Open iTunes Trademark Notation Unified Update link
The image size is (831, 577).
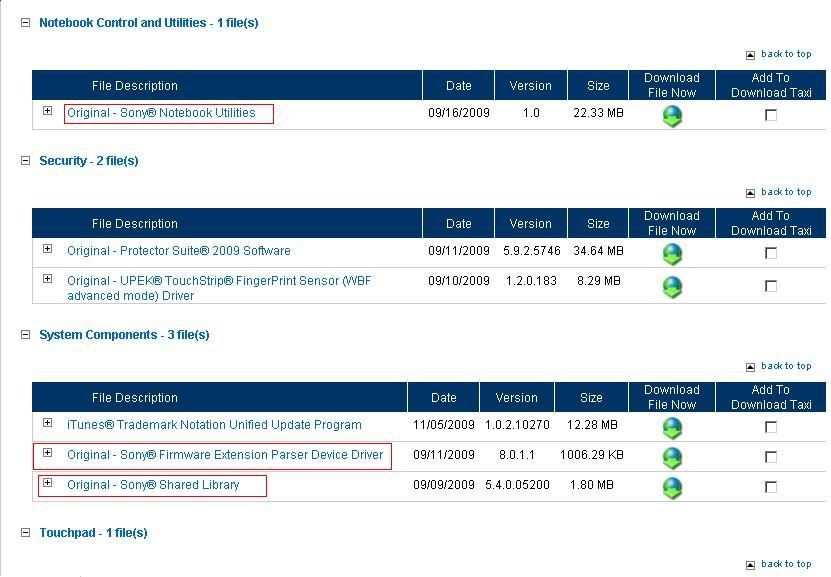[214, 425]
